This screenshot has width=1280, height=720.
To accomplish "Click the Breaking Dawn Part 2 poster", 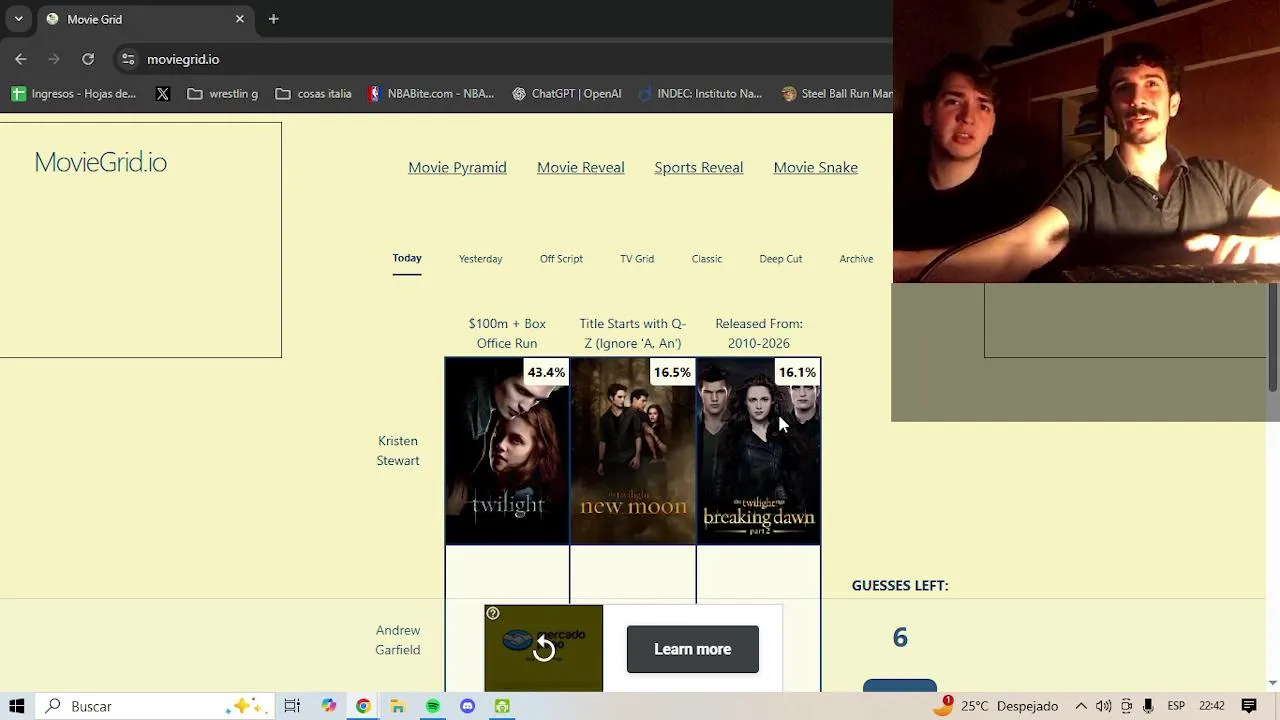I will click(758, 451).
